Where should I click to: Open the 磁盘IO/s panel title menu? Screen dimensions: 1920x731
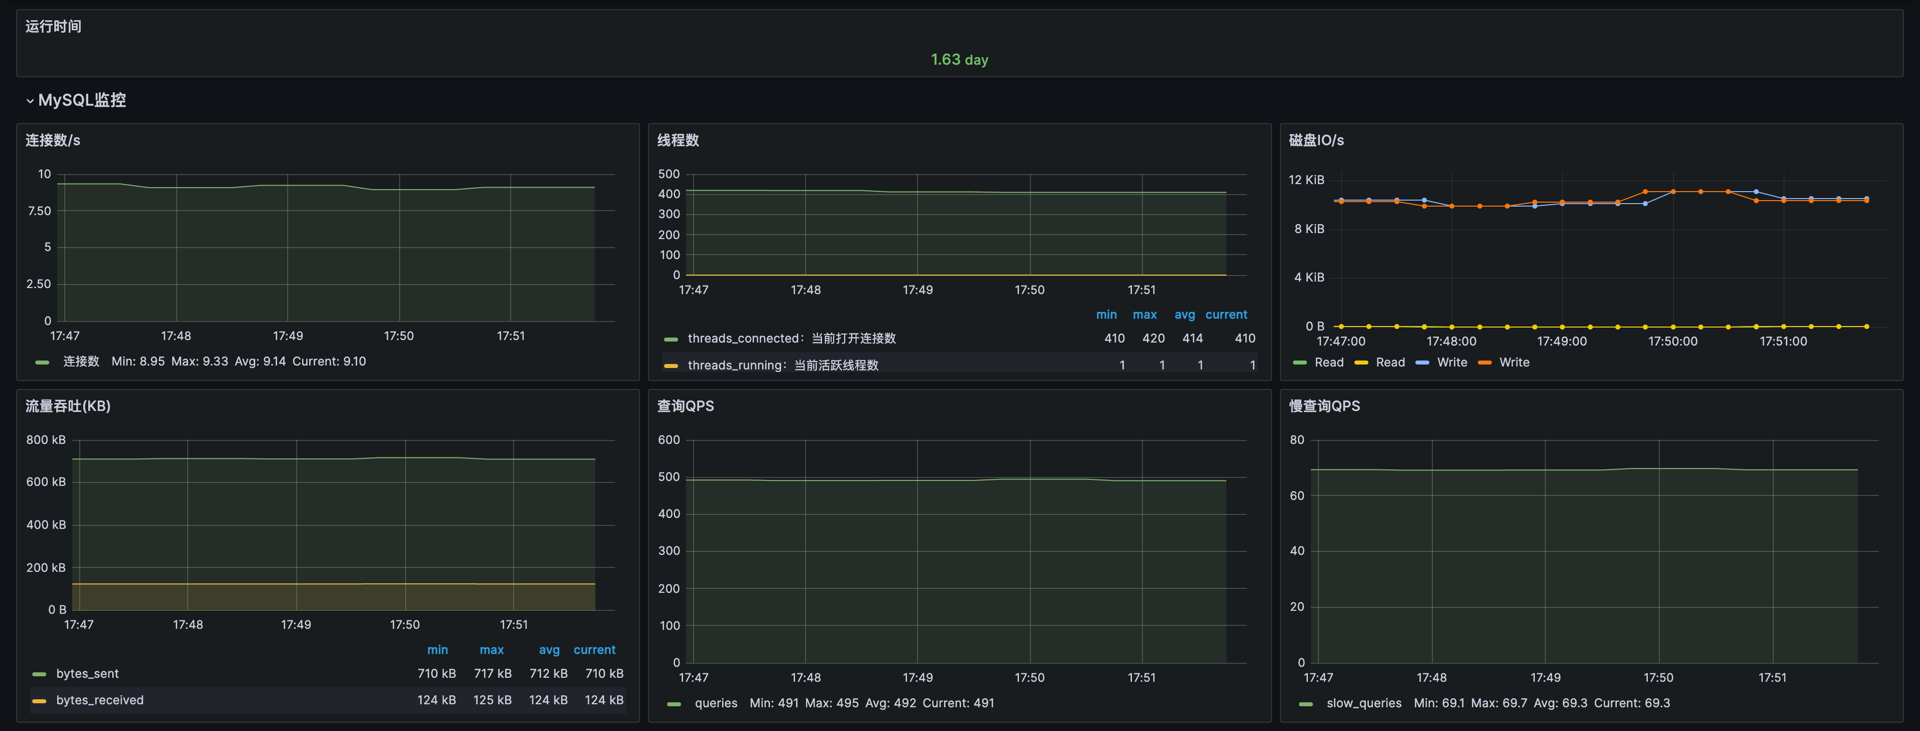(x=1316, y=140)
